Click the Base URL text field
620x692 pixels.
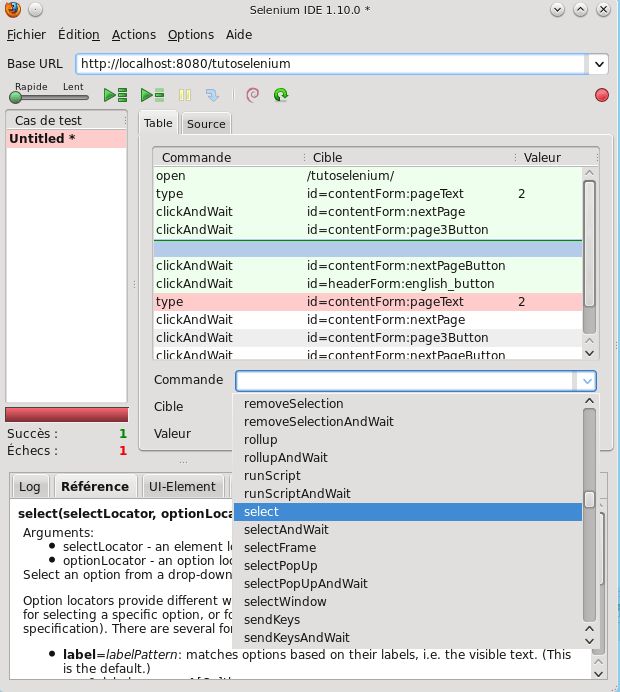pos(332,64)
